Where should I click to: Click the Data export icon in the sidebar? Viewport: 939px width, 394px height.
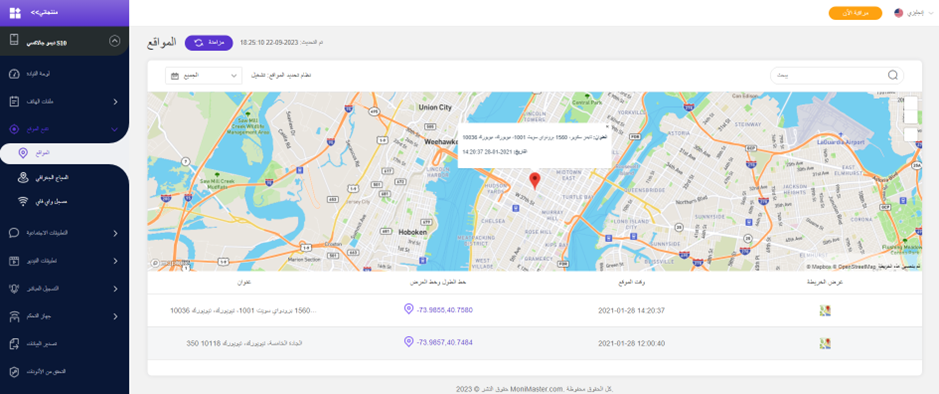15,344
